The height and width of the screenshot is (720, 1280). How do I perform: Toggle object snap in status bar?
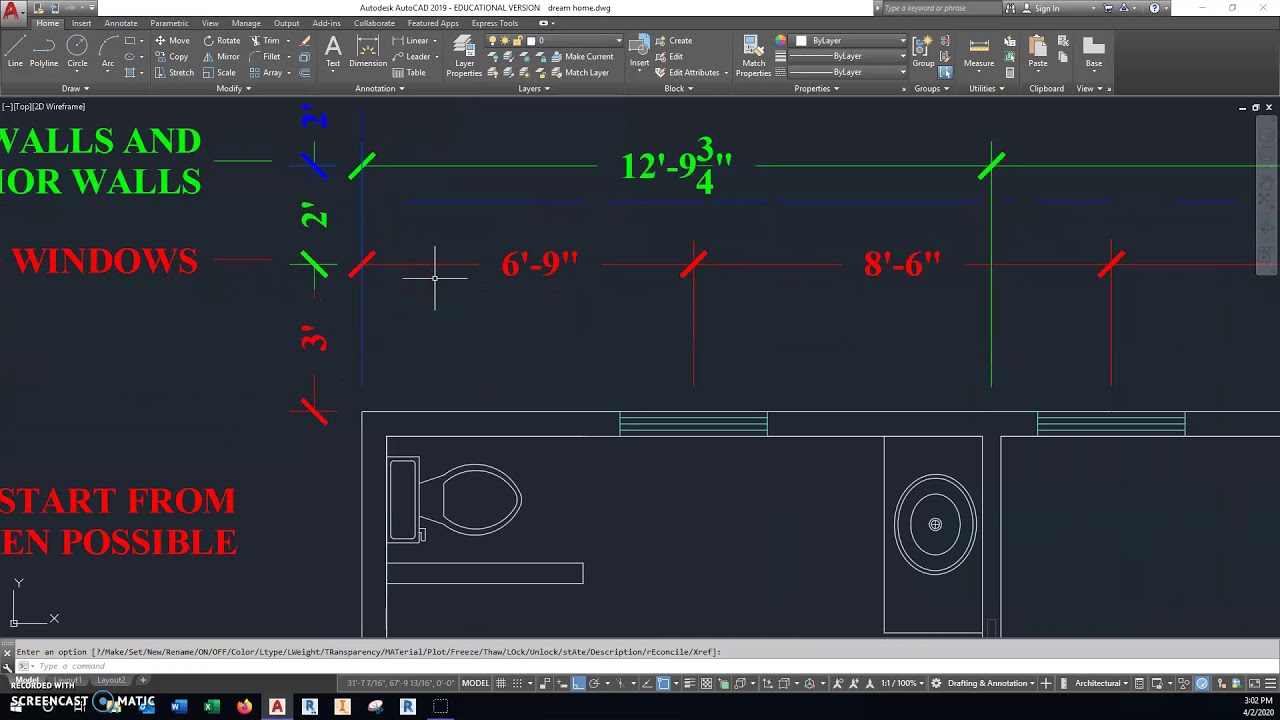click(x=662, y=684)
